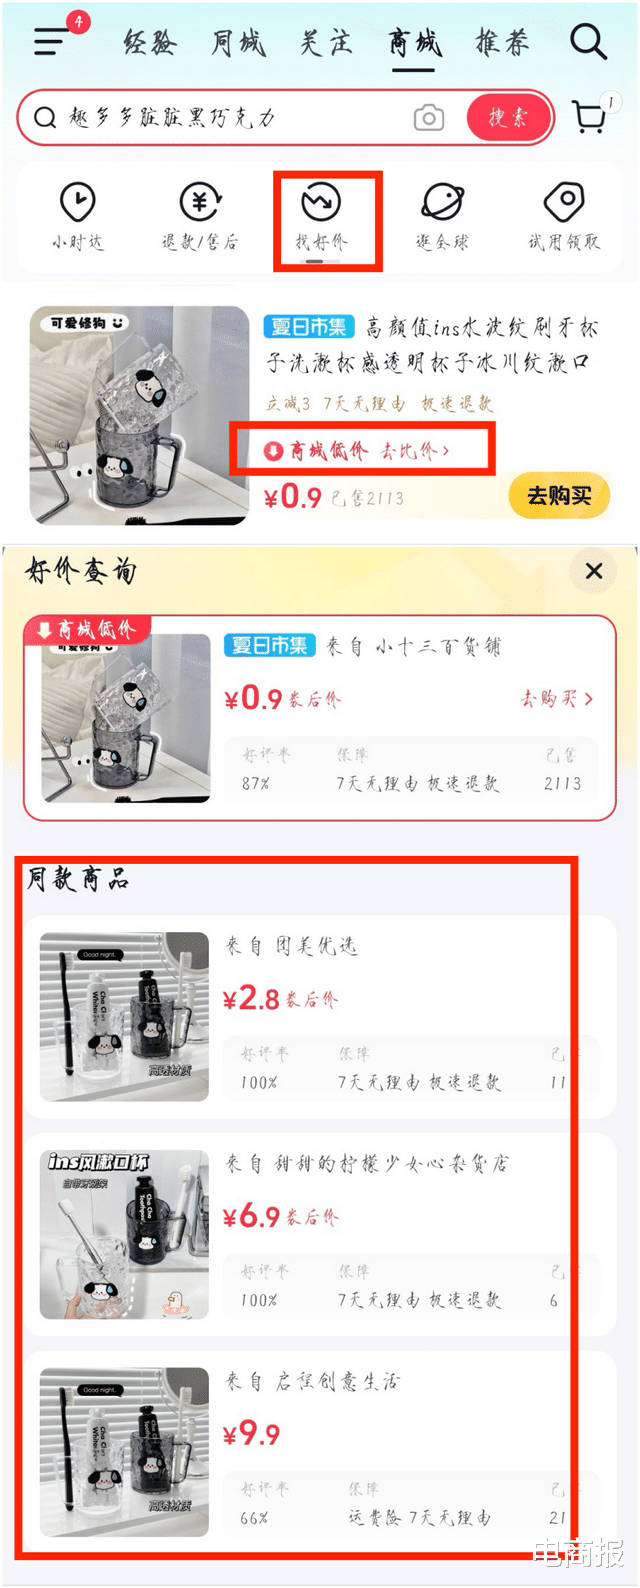Image resolution: width=640 pixels, height=1588 pixels.
Task: Open the 逛全球 planet icon
Action: pos(442,216)
